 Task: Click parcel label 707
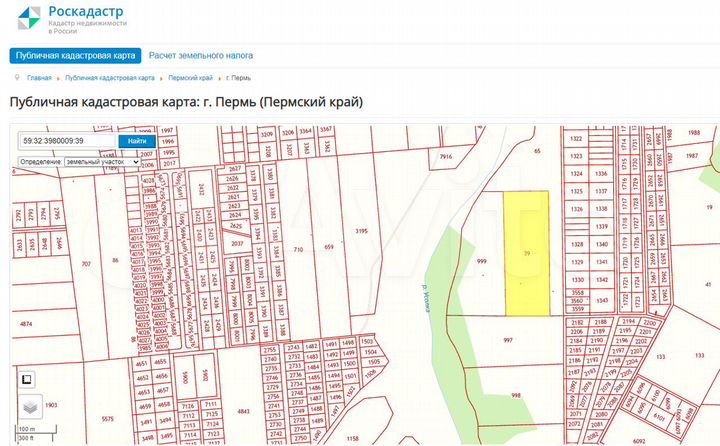tap(86, 264)
